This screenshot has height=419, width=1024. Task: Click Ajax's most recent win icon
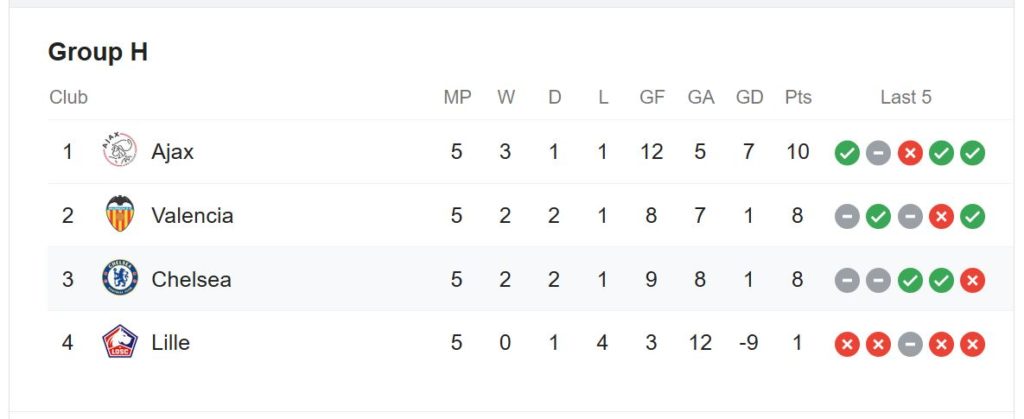coord(972,153)
